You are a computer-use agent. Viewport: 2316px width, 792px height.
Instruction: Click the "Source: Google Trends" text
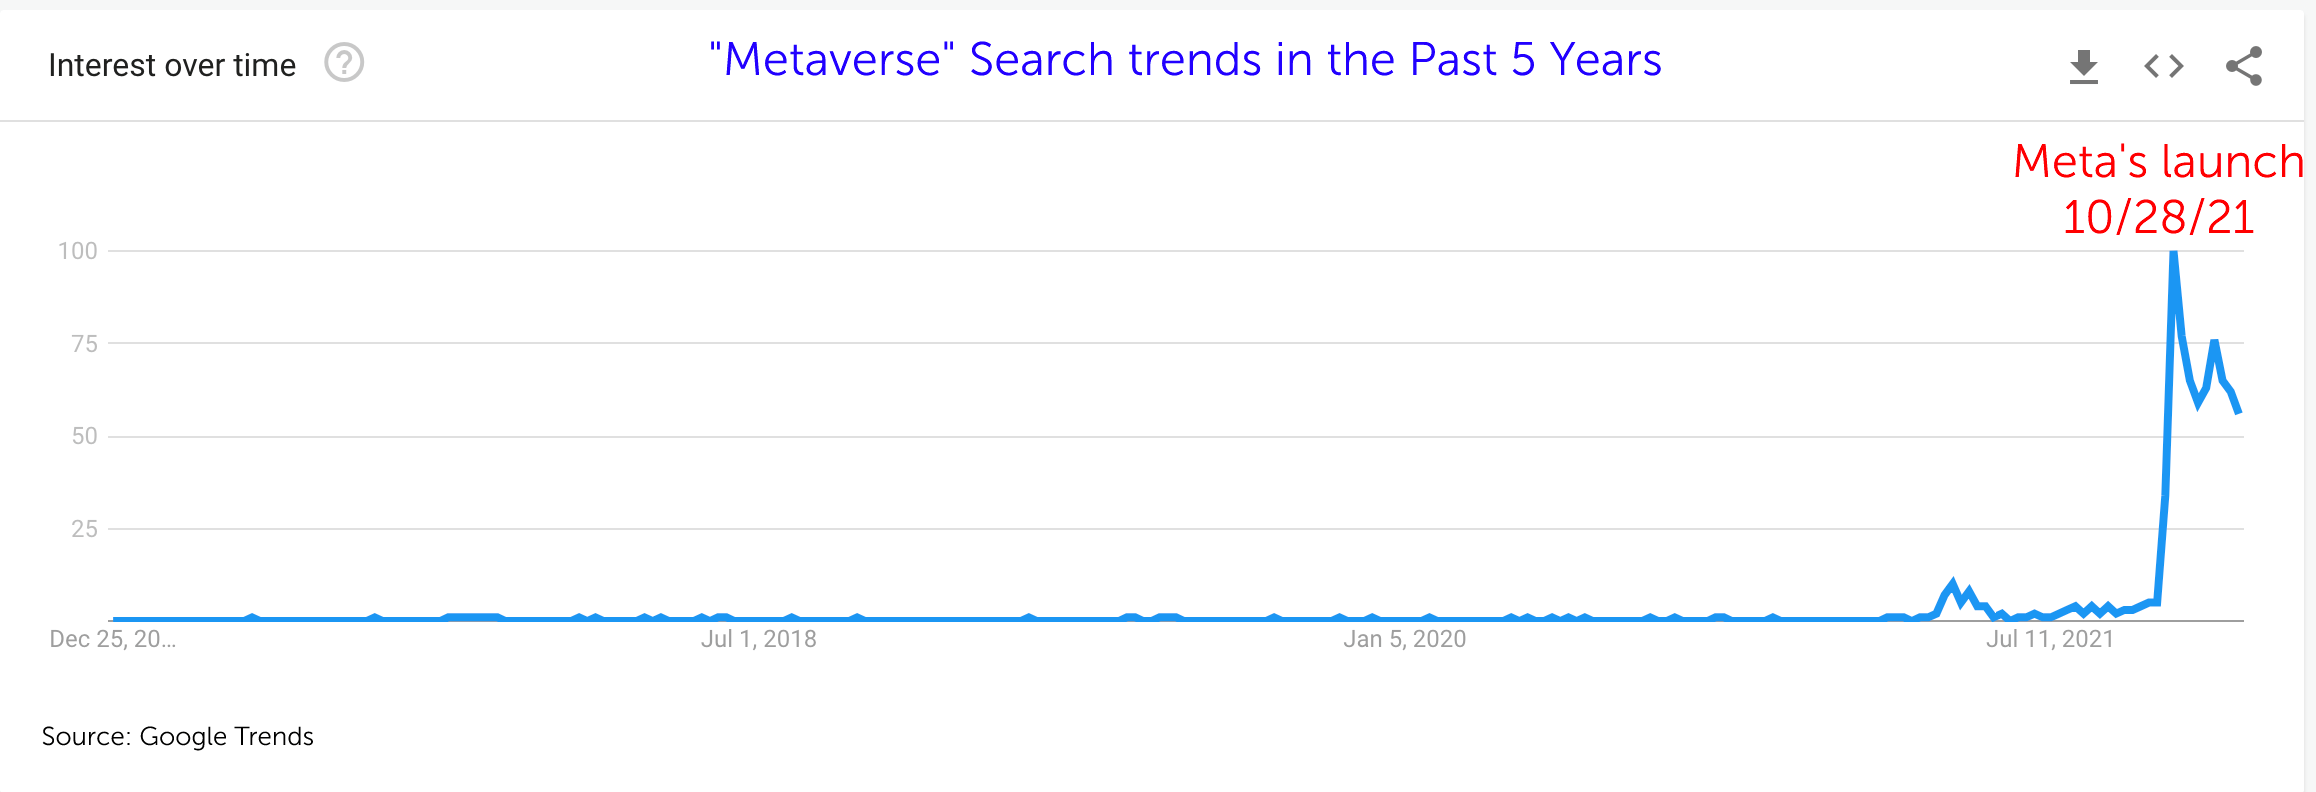click(178, 737)
